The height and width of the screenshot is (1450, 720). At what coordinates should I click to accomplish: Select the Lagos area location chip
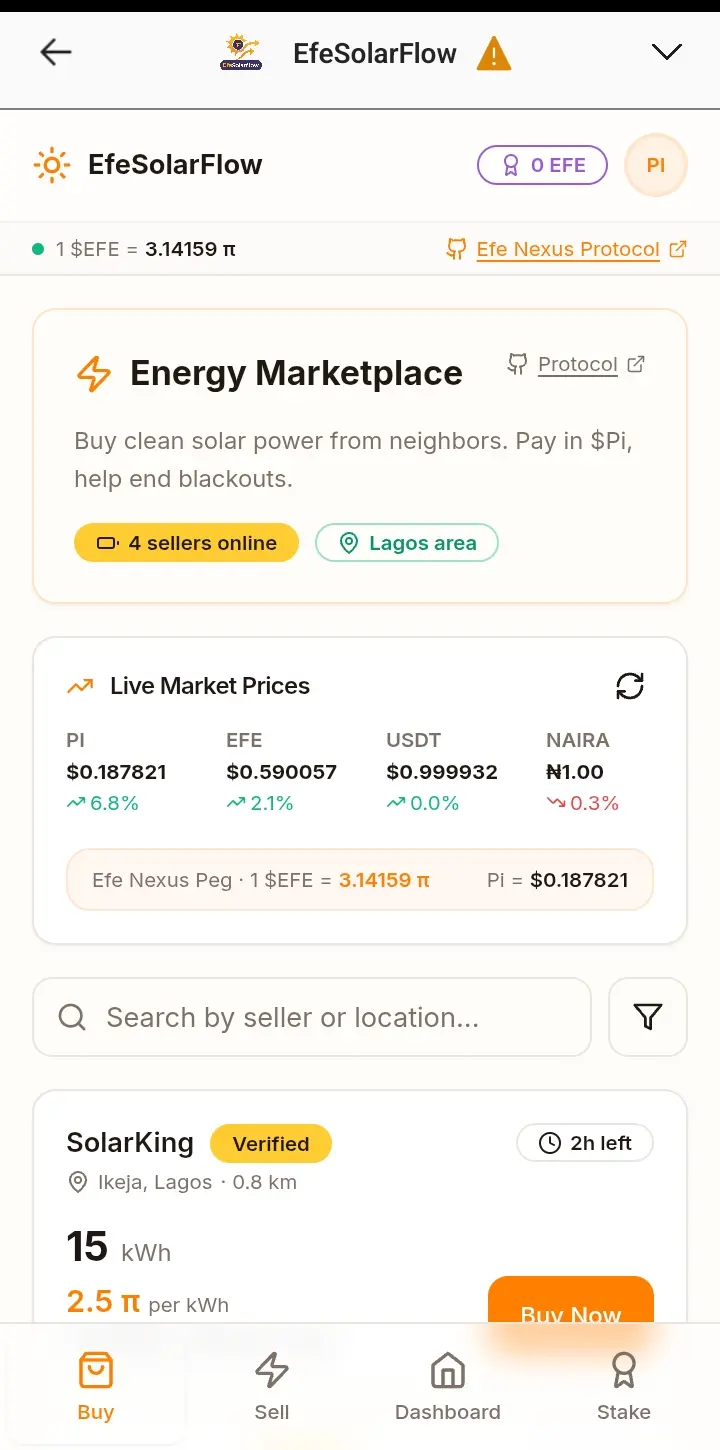tap(407, 543)
